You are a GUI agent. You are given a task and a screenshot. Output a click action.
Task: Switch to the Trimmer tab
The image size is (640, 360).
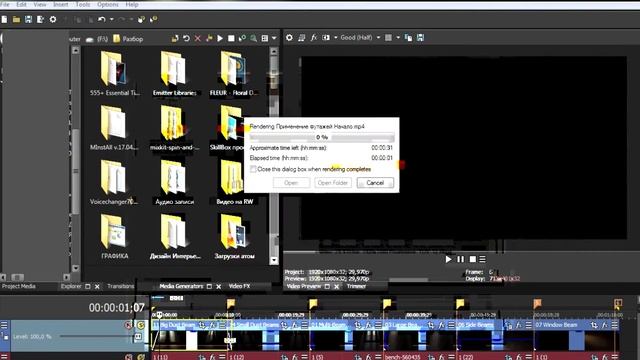356,287
